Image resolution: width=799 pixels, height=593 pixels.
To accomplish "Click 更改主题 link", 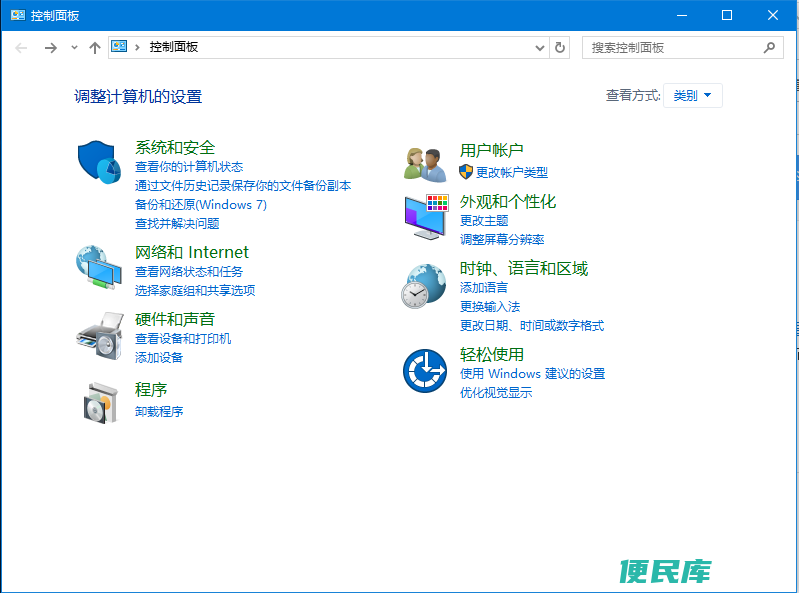I will 484,220.
